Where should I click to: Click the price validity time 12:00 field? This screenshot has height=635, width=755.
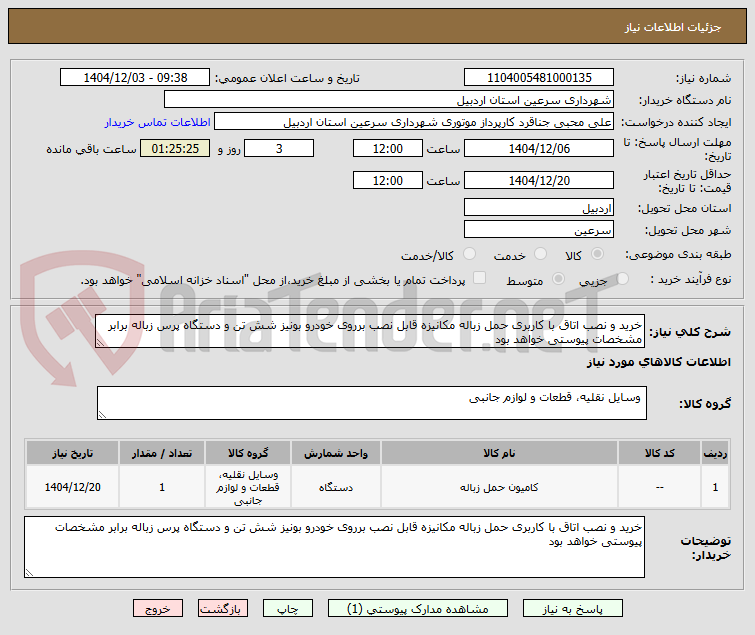point(388,180)
